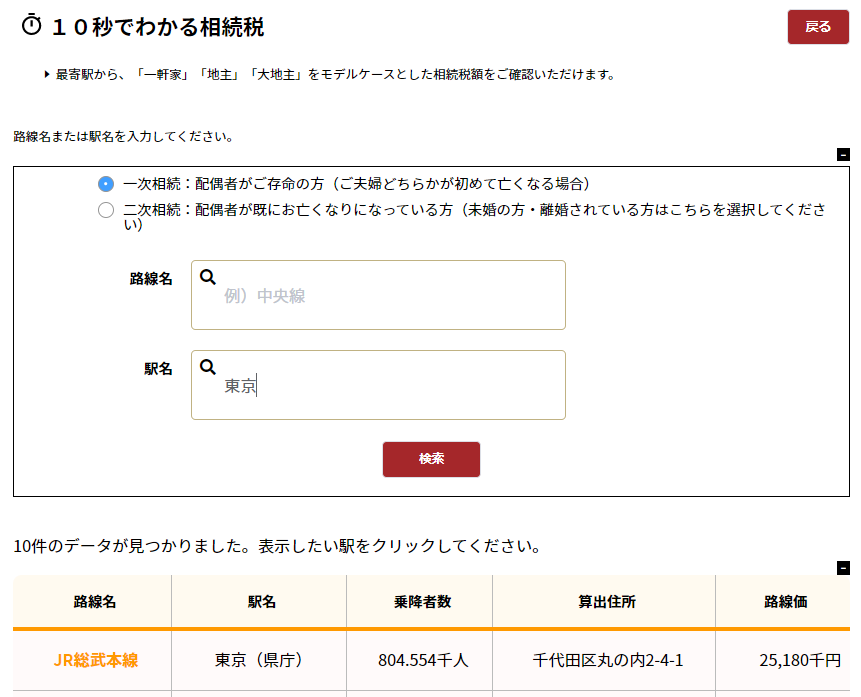The height and width of the screenshot is (697, 861).
Task: Select the 東京（県庁） station cell
Action: coord(259,660)
